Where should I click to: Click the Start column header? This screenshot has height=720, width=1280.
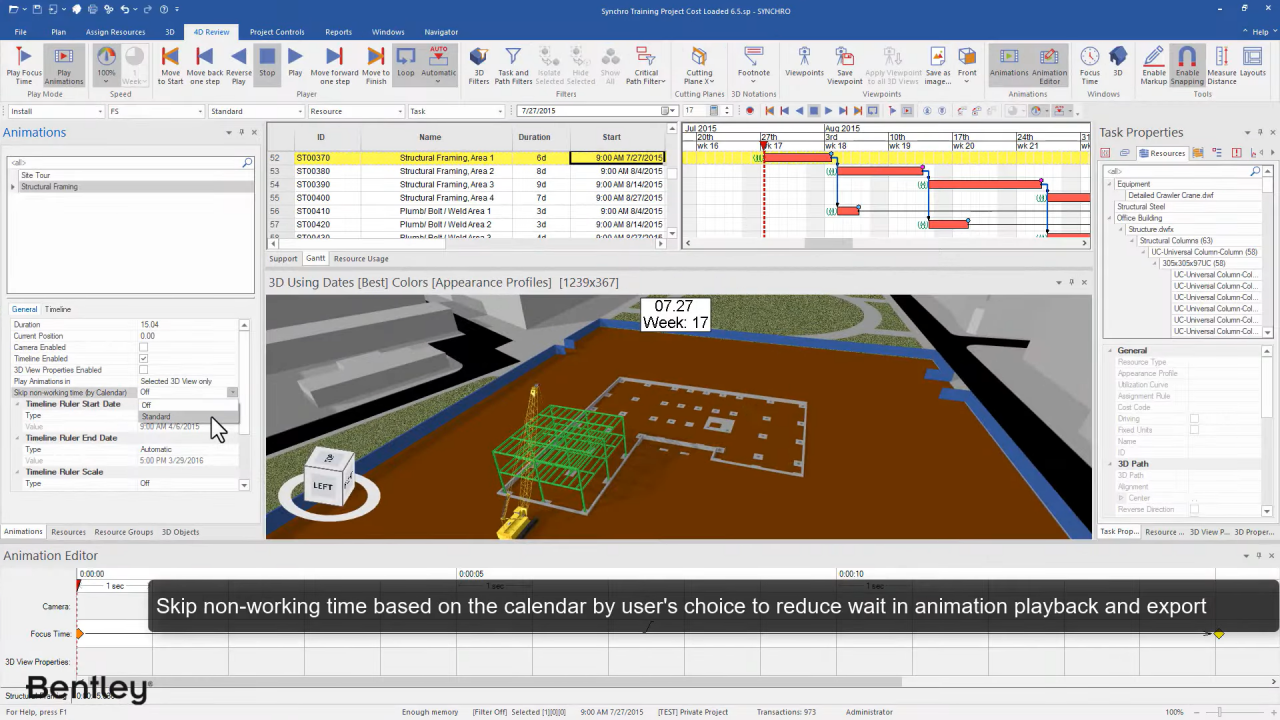[612, 137]
